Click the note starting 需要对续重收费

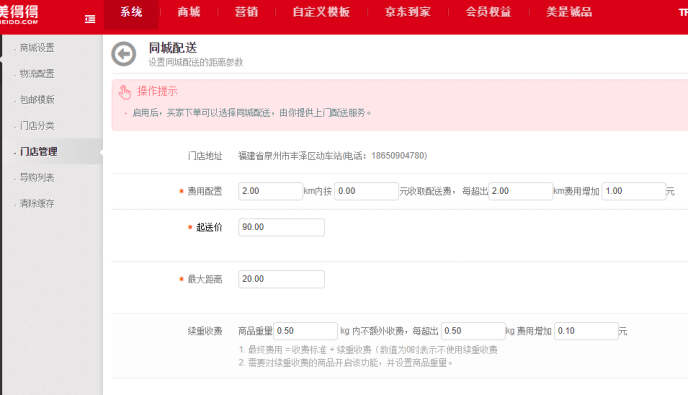(346, 363)
